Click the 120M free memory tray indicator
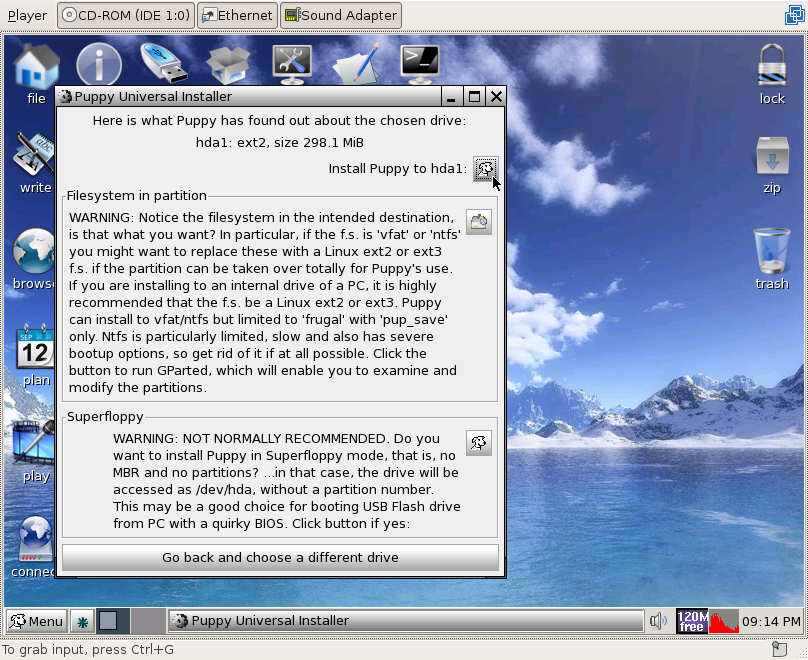The height and width of the screenshot is (660, 808). coord(692,621)
